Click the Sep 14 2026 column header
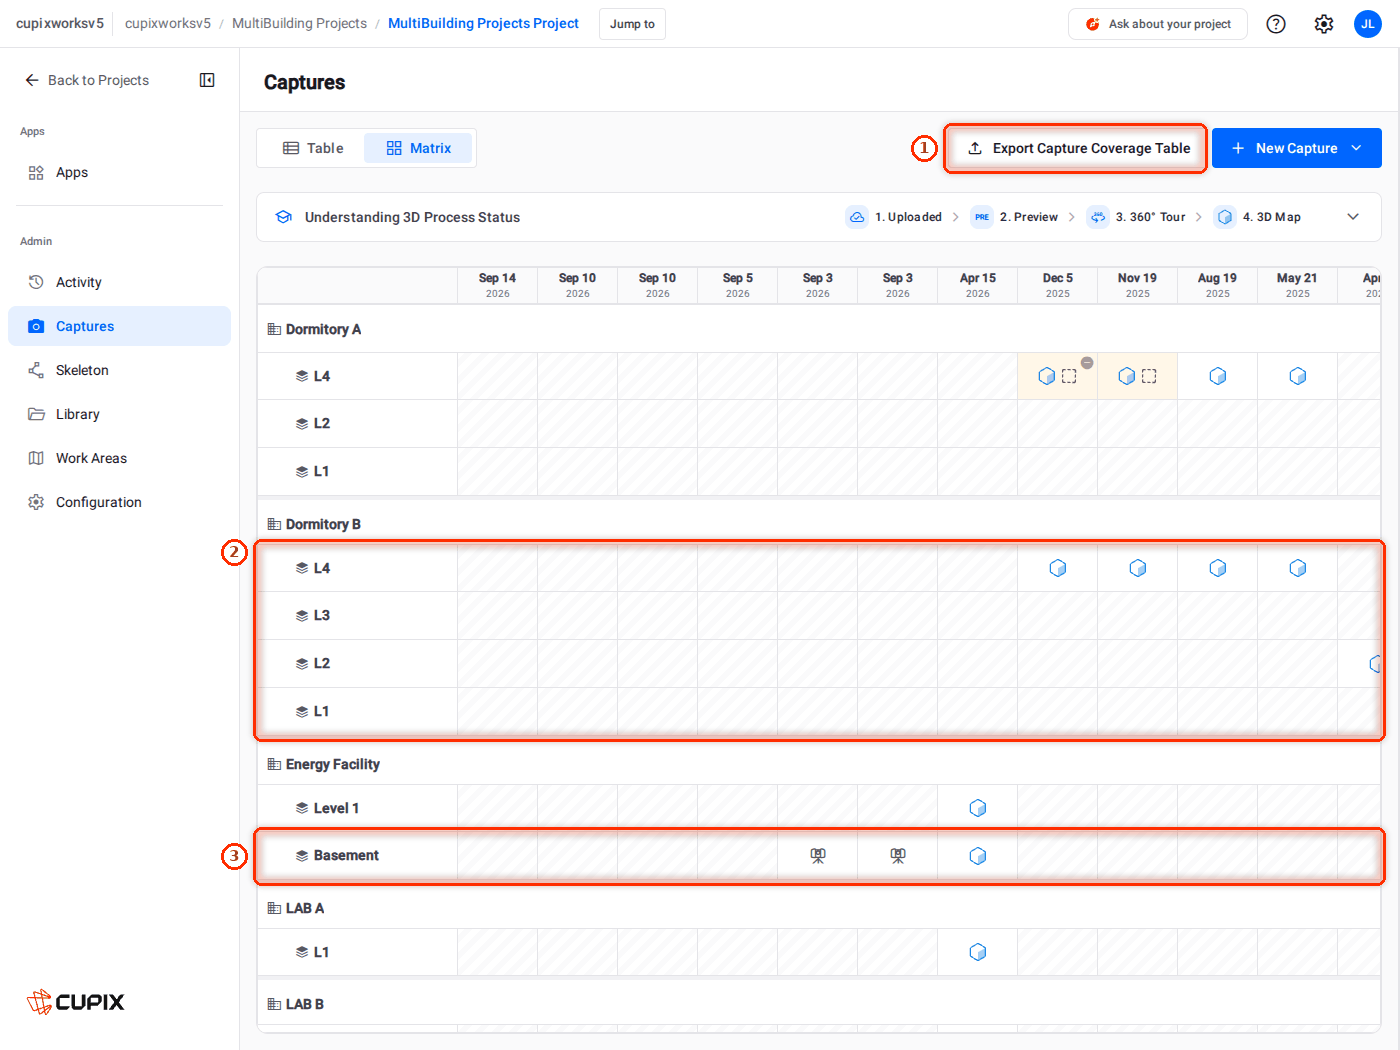Image resolution: width=1400 pixels, height=1050 pixels. pos(498,285)
